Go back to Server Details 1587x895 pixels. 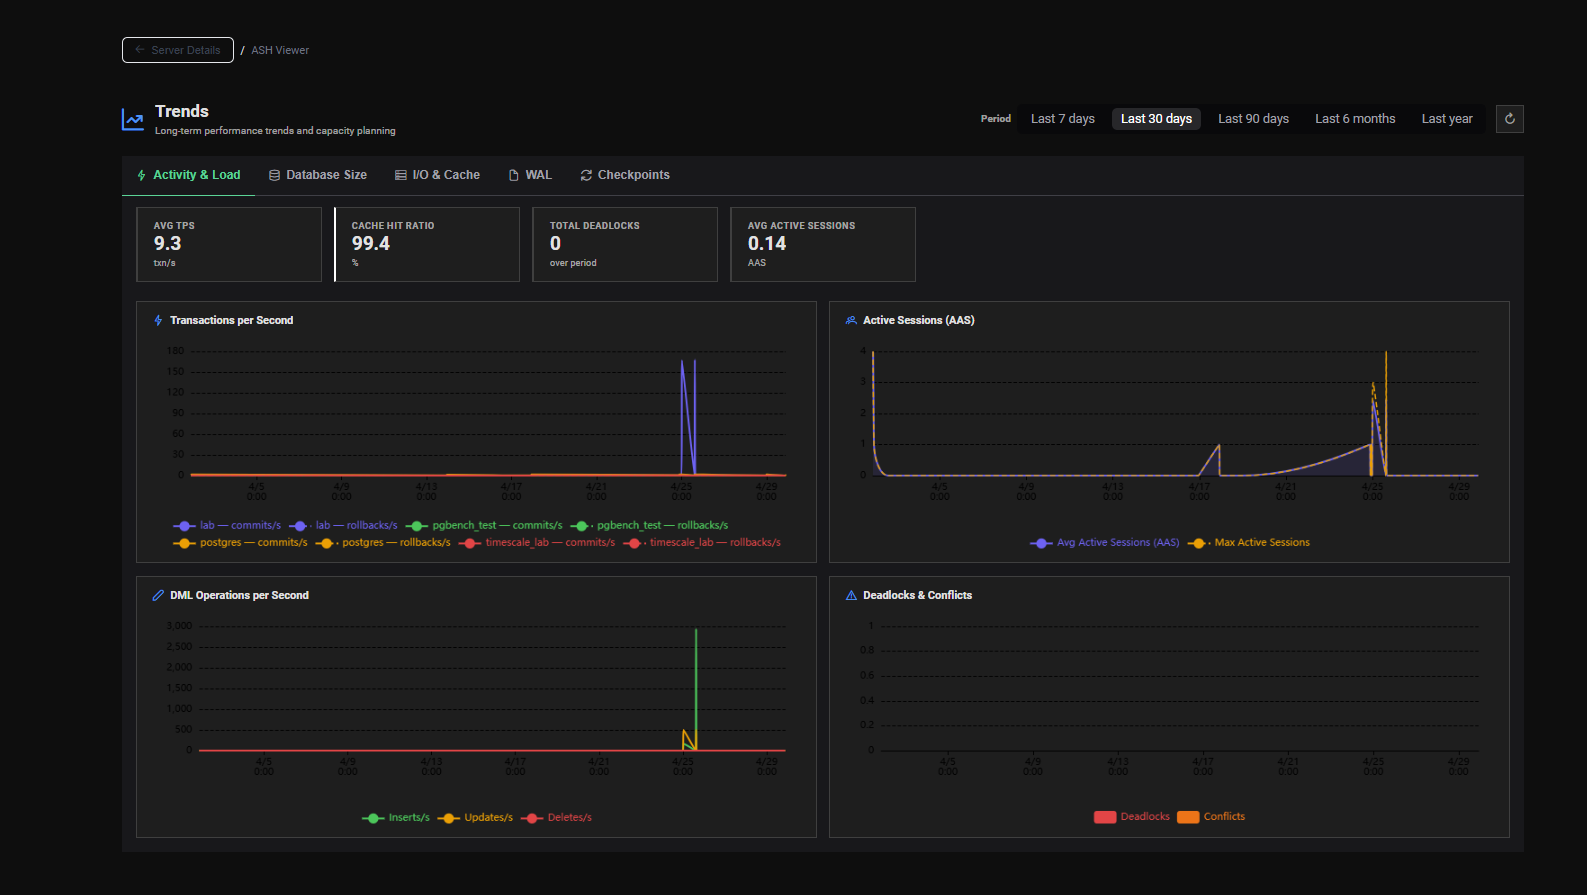[x=178, y=50]
